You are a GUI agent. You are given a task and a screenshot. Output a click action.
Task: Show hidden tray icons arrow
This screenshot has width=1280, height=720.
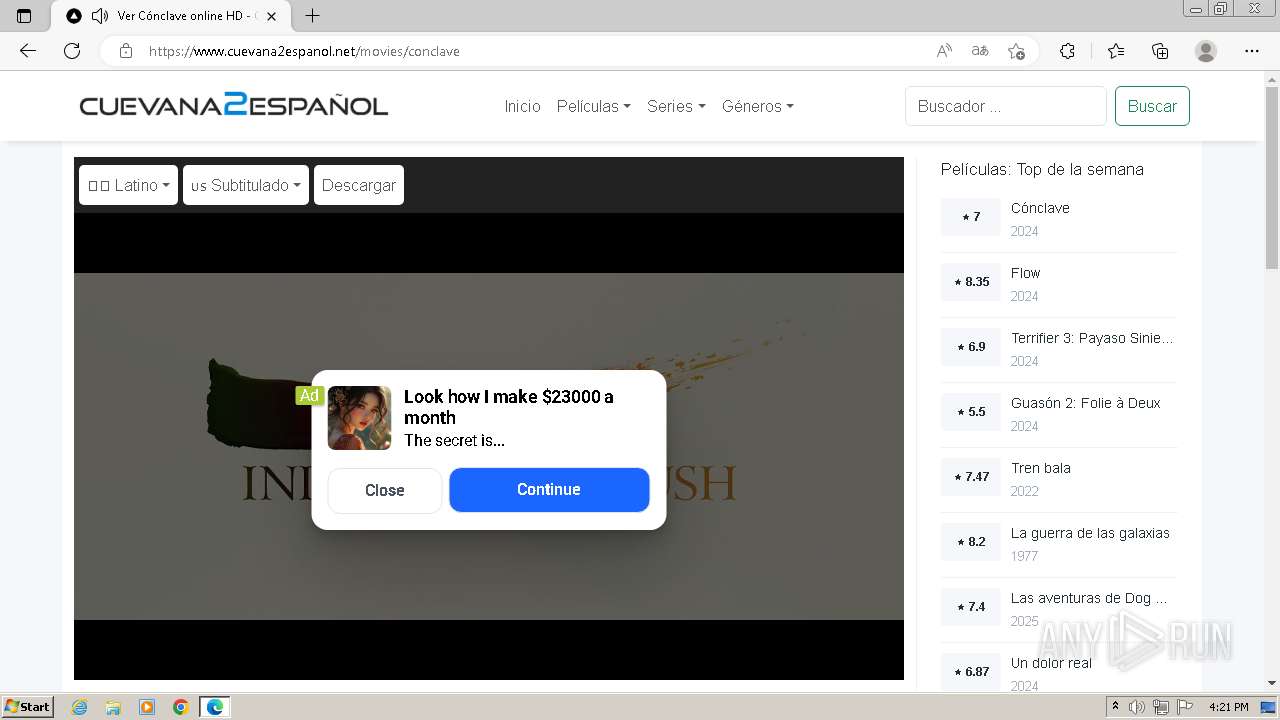point(1115,707)
